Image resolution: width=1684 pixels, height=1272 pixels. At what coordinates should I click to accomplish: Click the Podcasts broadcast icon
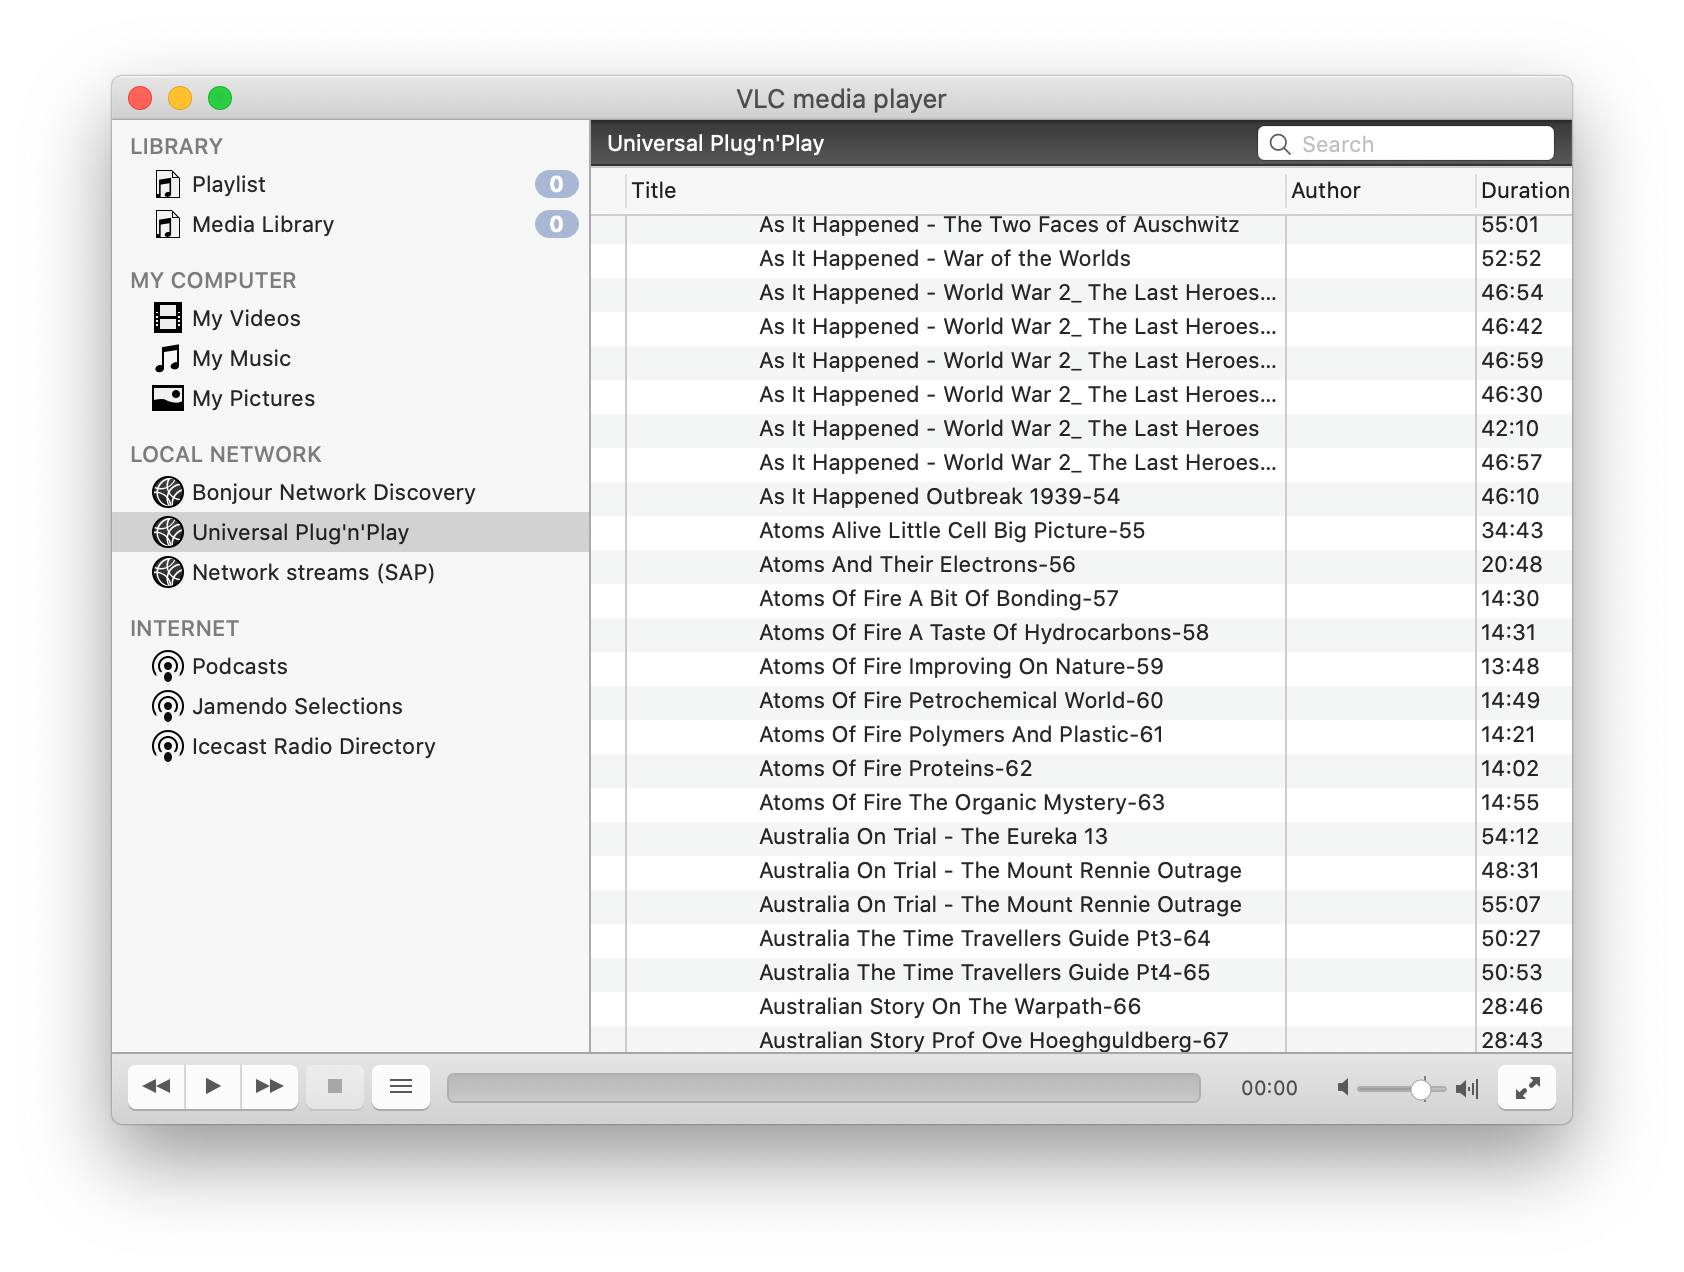[x=167, y=666]
